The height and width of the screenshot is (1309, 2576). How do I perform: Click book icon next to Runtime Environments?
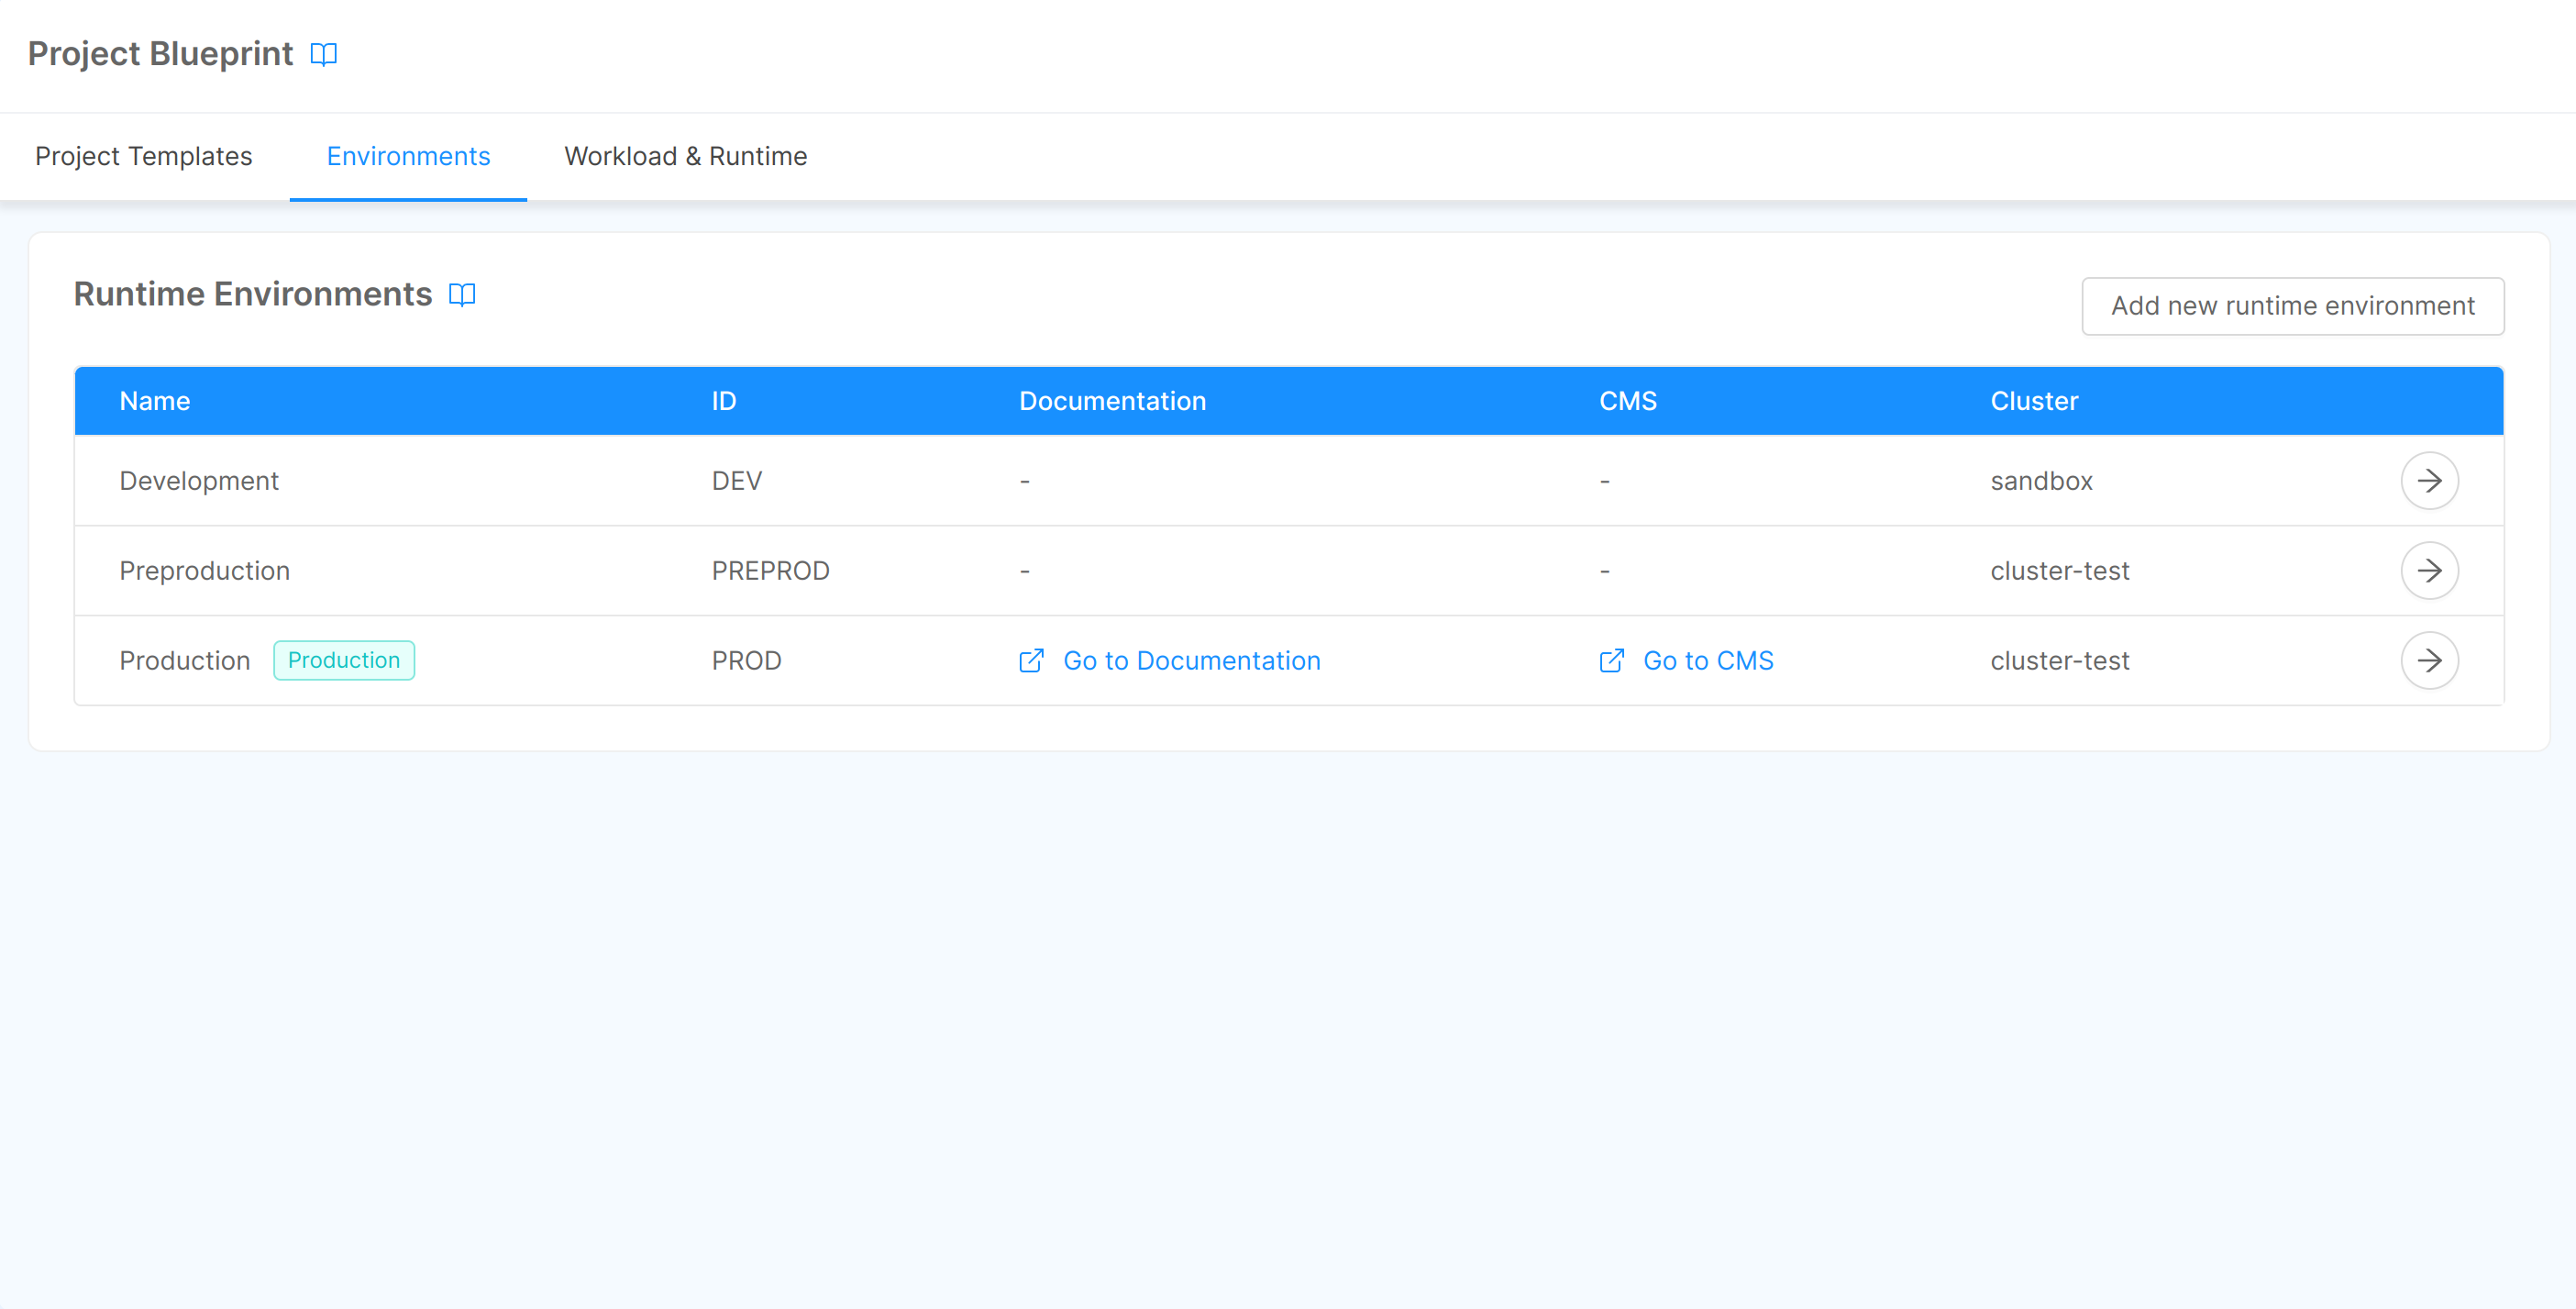point(462,295)
